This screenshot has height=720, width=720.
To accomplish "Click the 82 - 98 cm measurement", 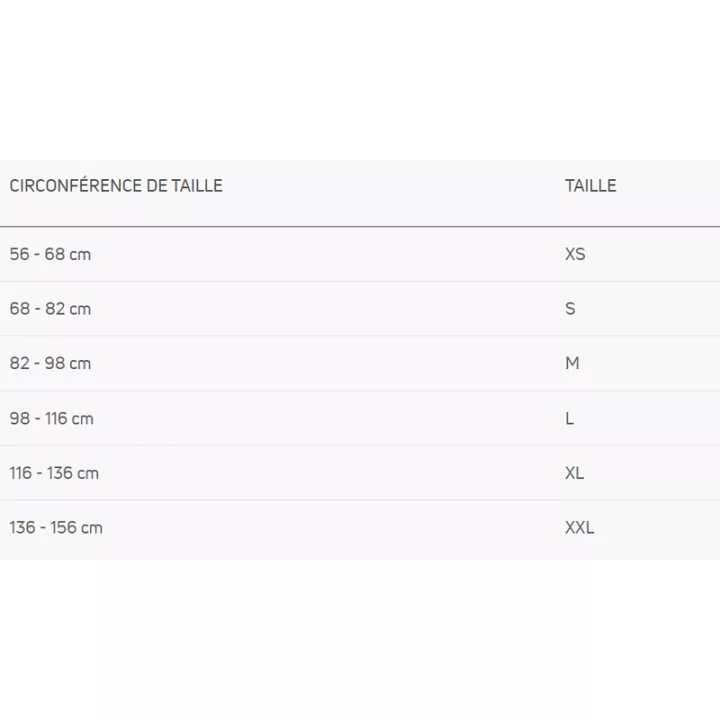I will click(x=50, y=364).
